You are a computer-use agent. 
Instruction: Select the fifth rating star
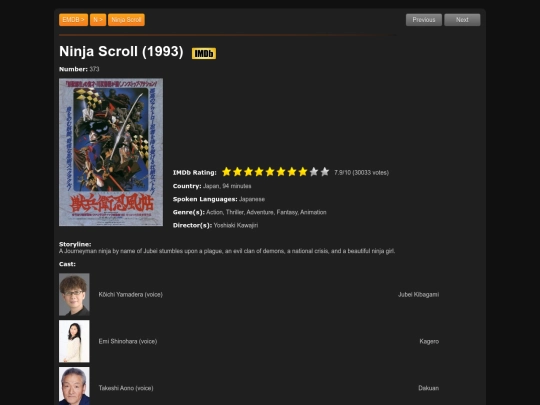tap(270, 172)
